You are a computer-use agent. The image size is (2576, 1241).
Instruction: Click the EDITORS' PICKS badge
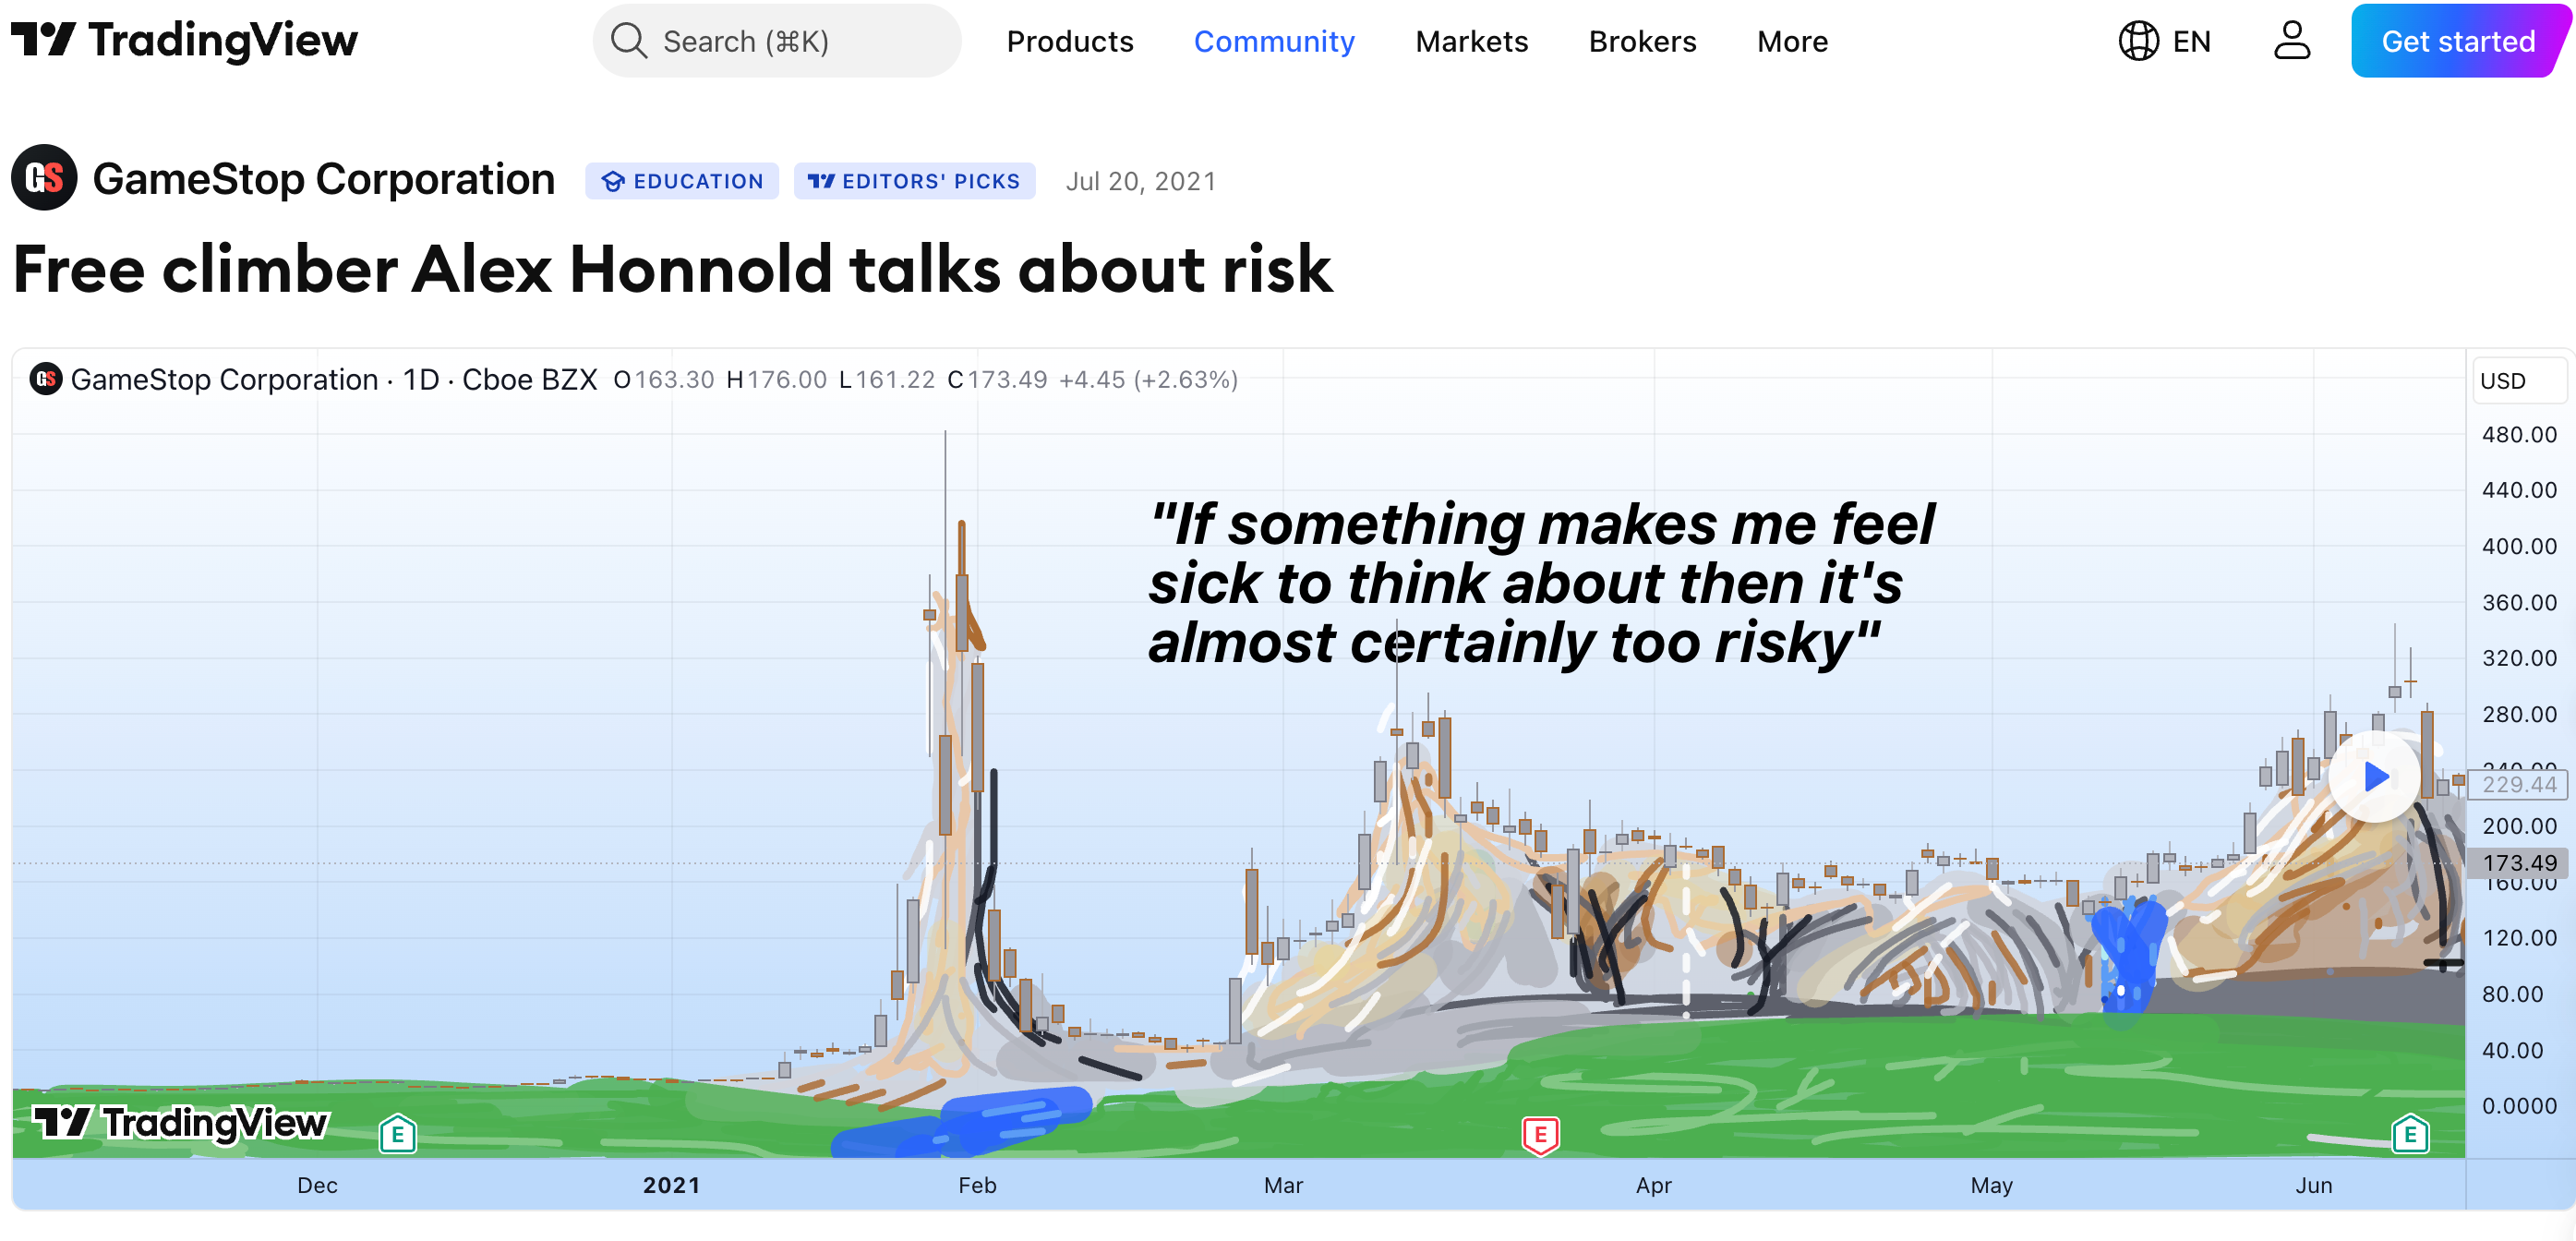[914, 181]
